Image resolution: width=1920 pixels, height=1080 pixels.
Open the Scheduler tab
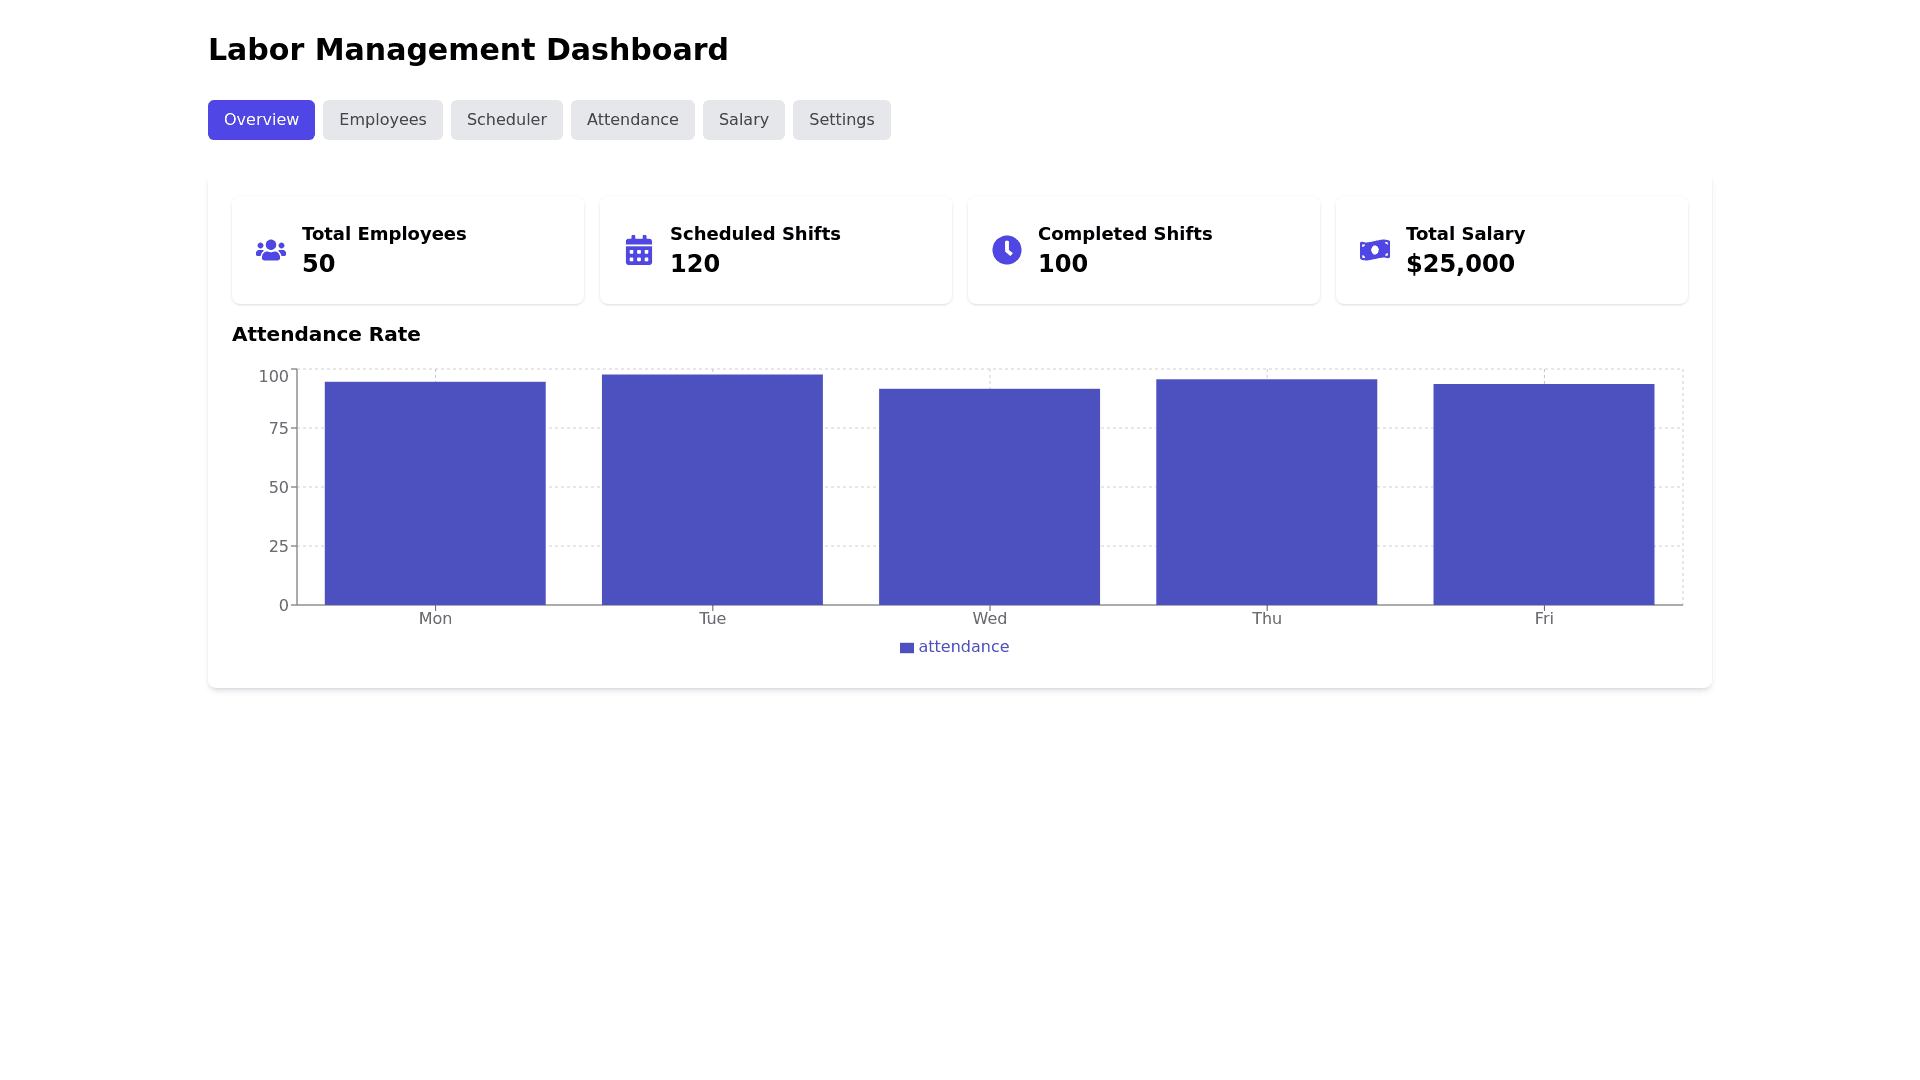506,120
